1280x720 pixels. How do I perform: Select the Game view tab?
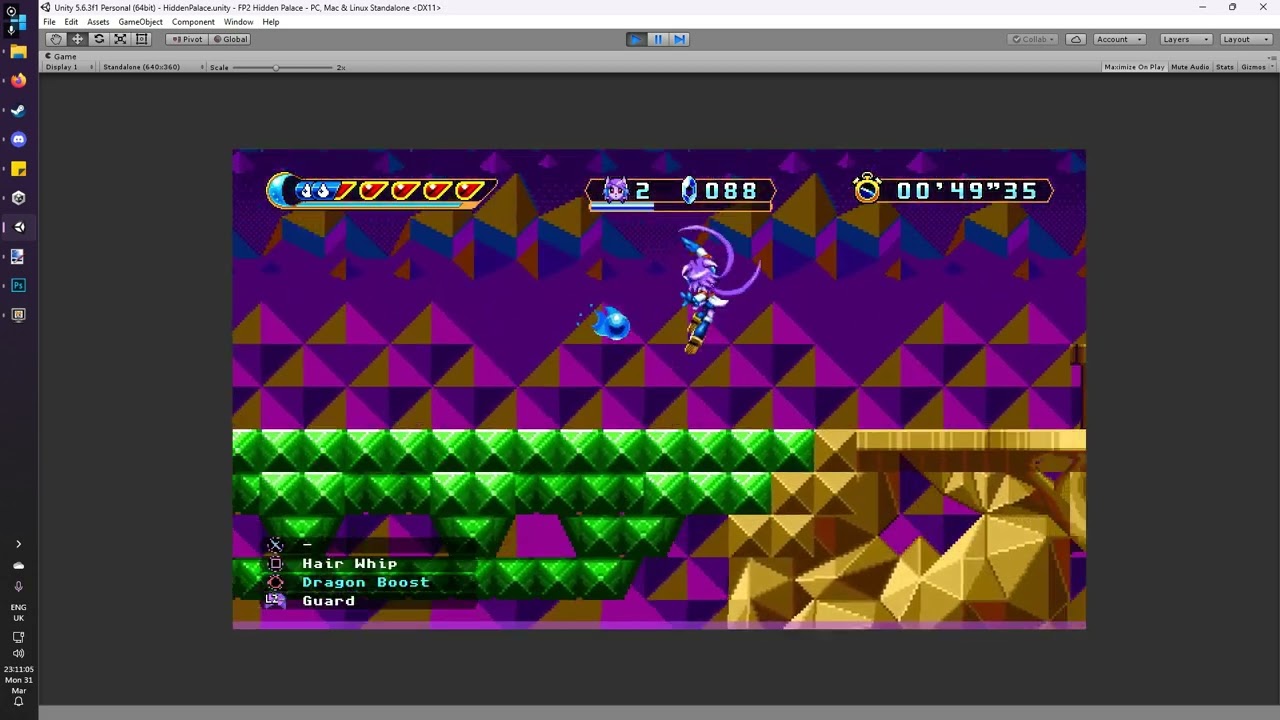coord(61,56)
